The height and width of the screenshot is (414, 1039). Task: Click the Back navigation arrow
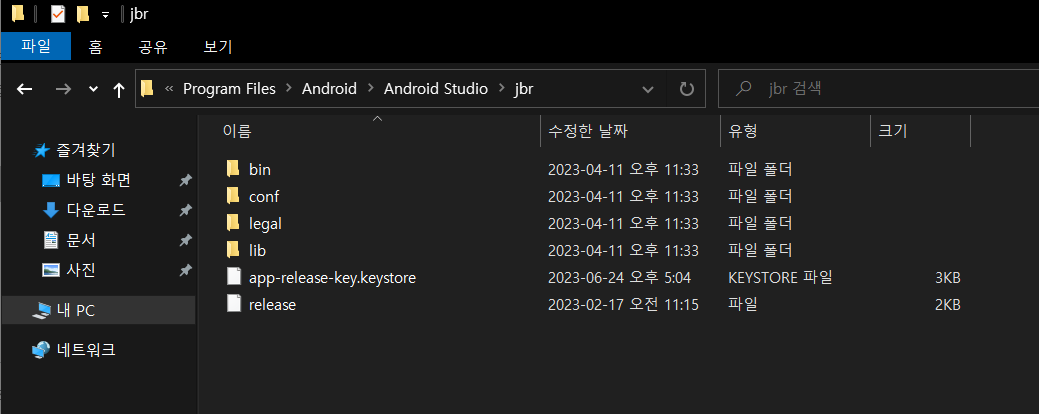pos(25,89)
